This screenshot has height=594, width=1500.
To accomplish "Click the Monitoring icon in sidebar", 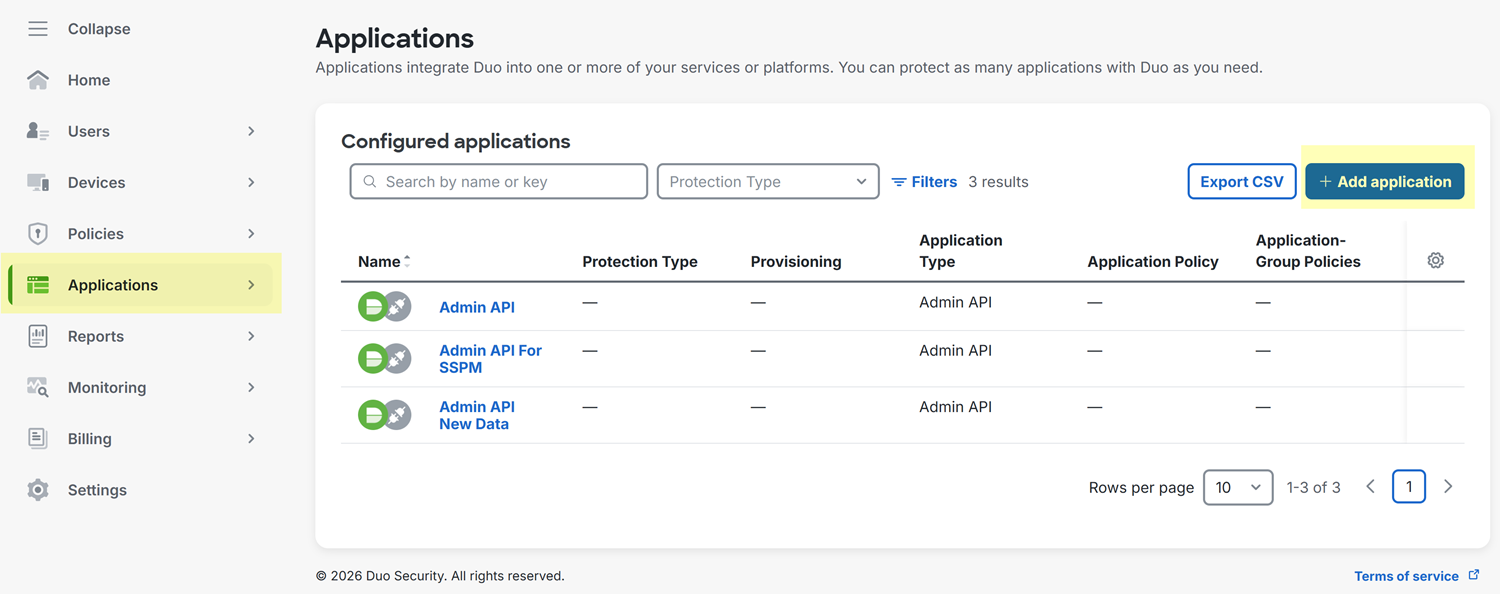I will click(x=38, y=388).
